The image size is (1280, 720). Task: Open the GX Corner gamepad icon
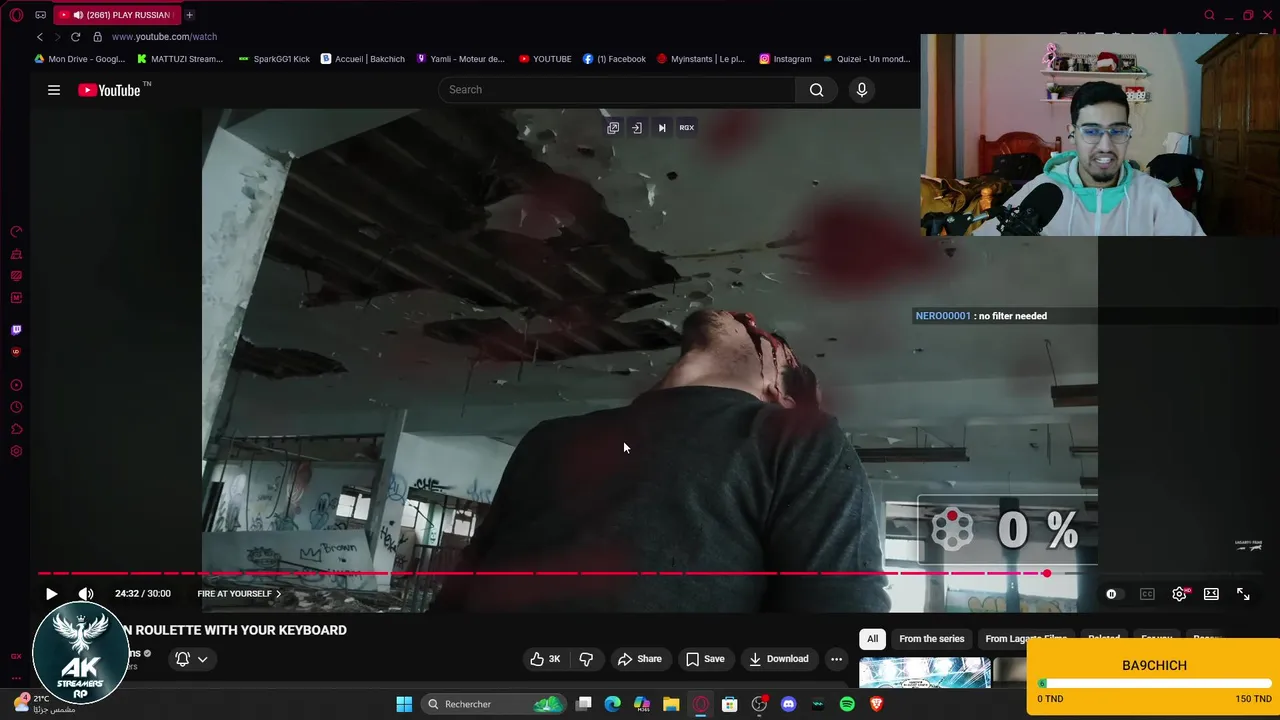click(40, 15)
